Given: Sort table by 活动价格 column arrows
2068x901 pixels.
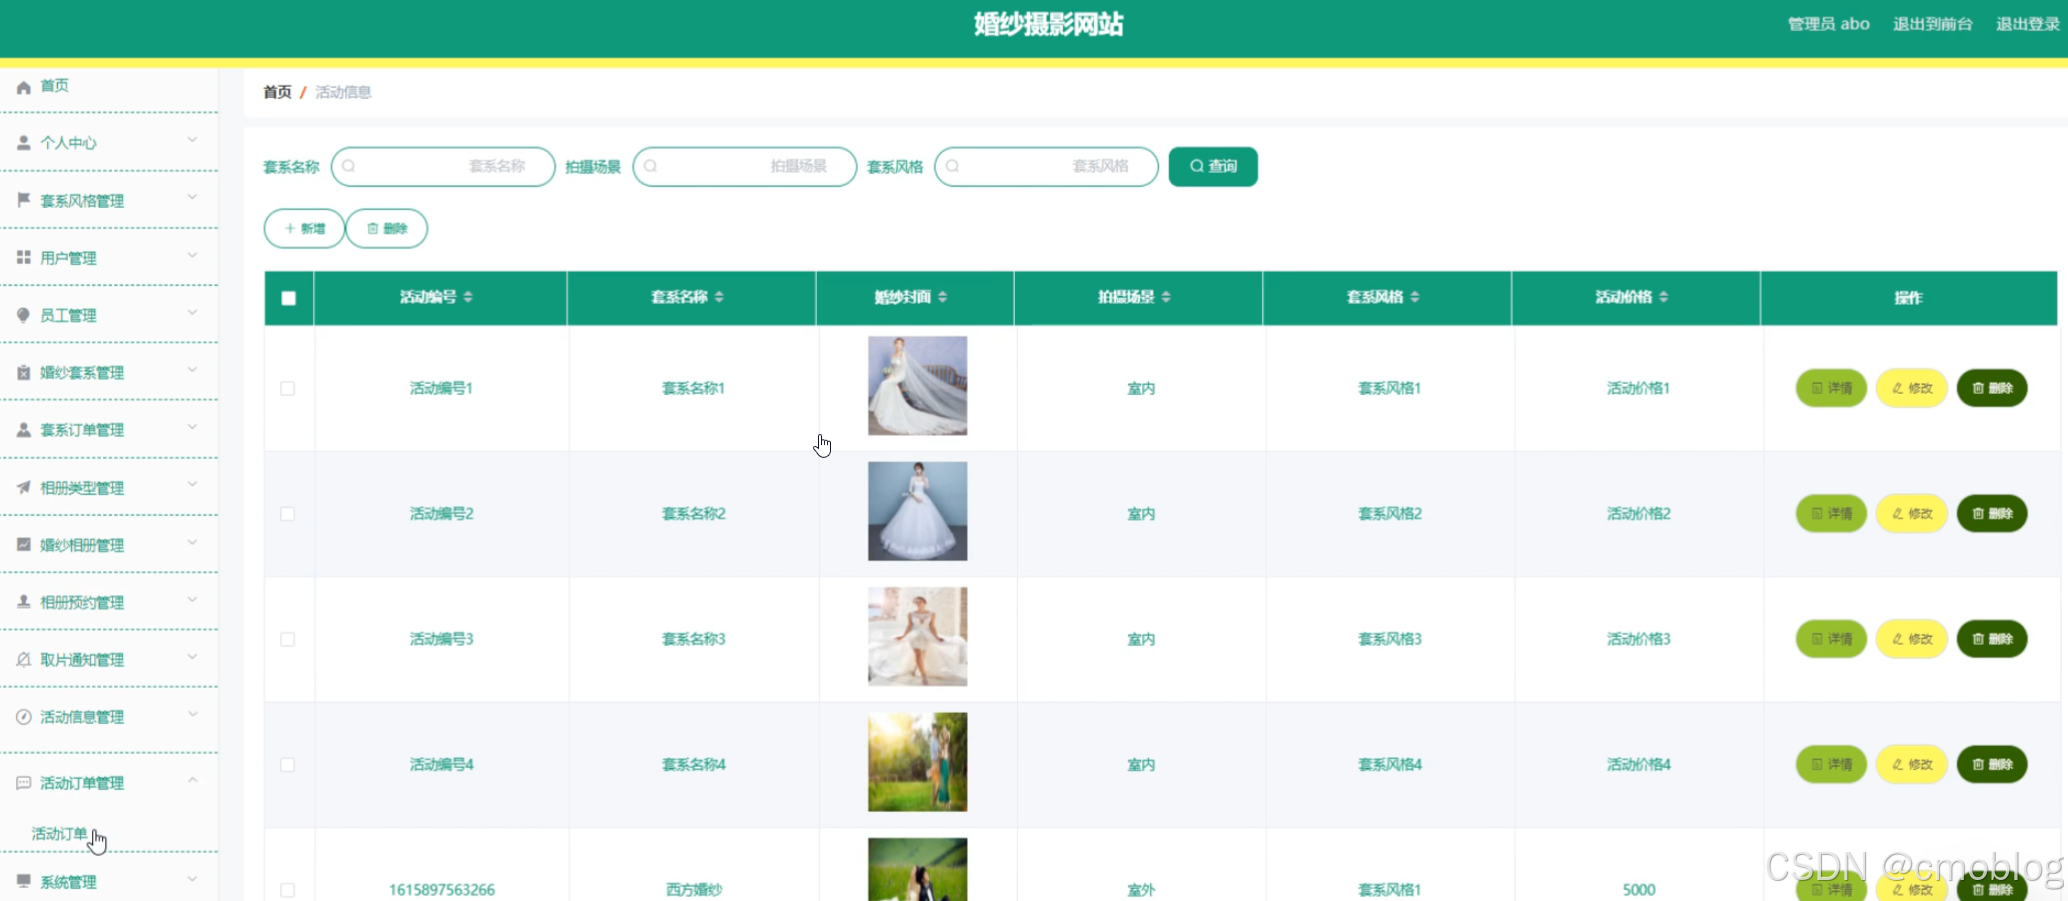Looking at the screenshot, I should pos(1663,297).
